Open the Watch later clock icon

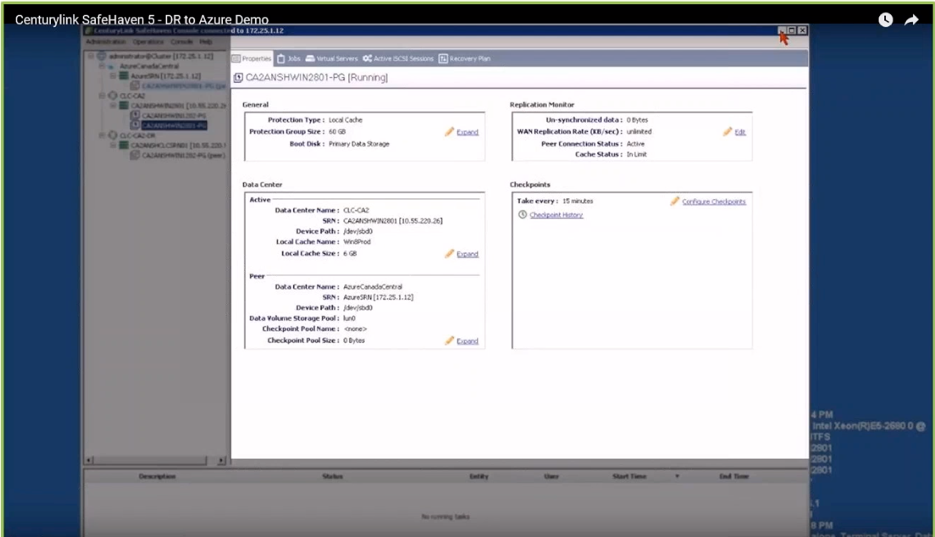pos(886,20)
